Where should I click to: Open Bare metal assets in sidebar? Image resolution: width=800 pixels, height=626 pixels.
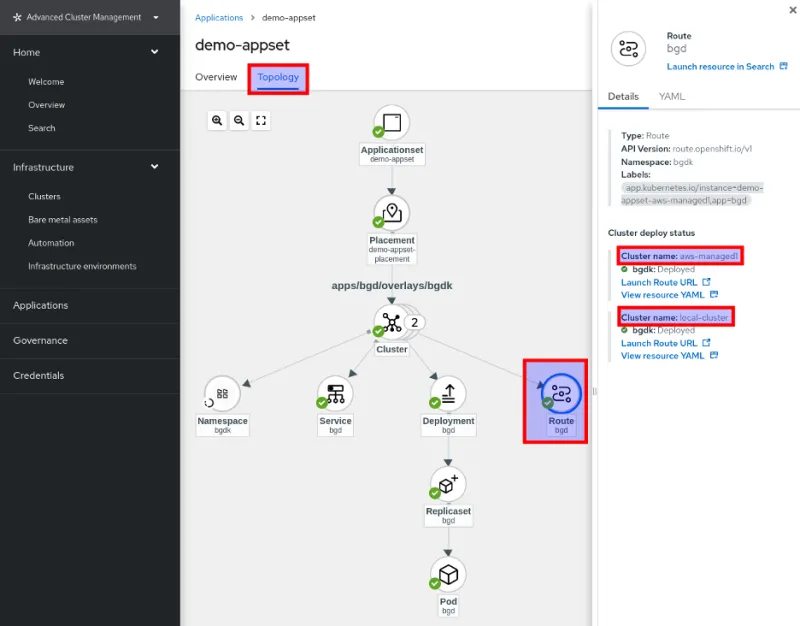(63, 220)
